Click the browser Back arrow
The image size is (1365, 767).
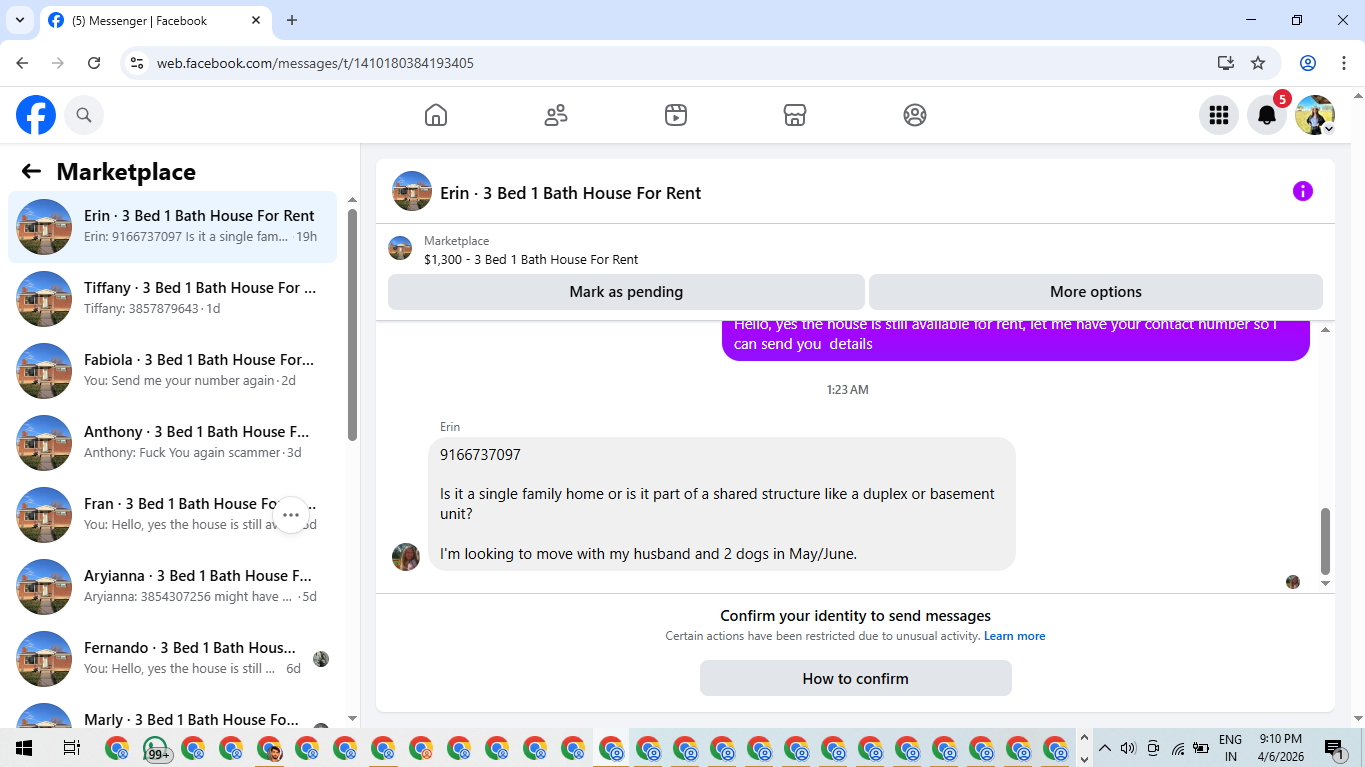click(x=22, y=63)
